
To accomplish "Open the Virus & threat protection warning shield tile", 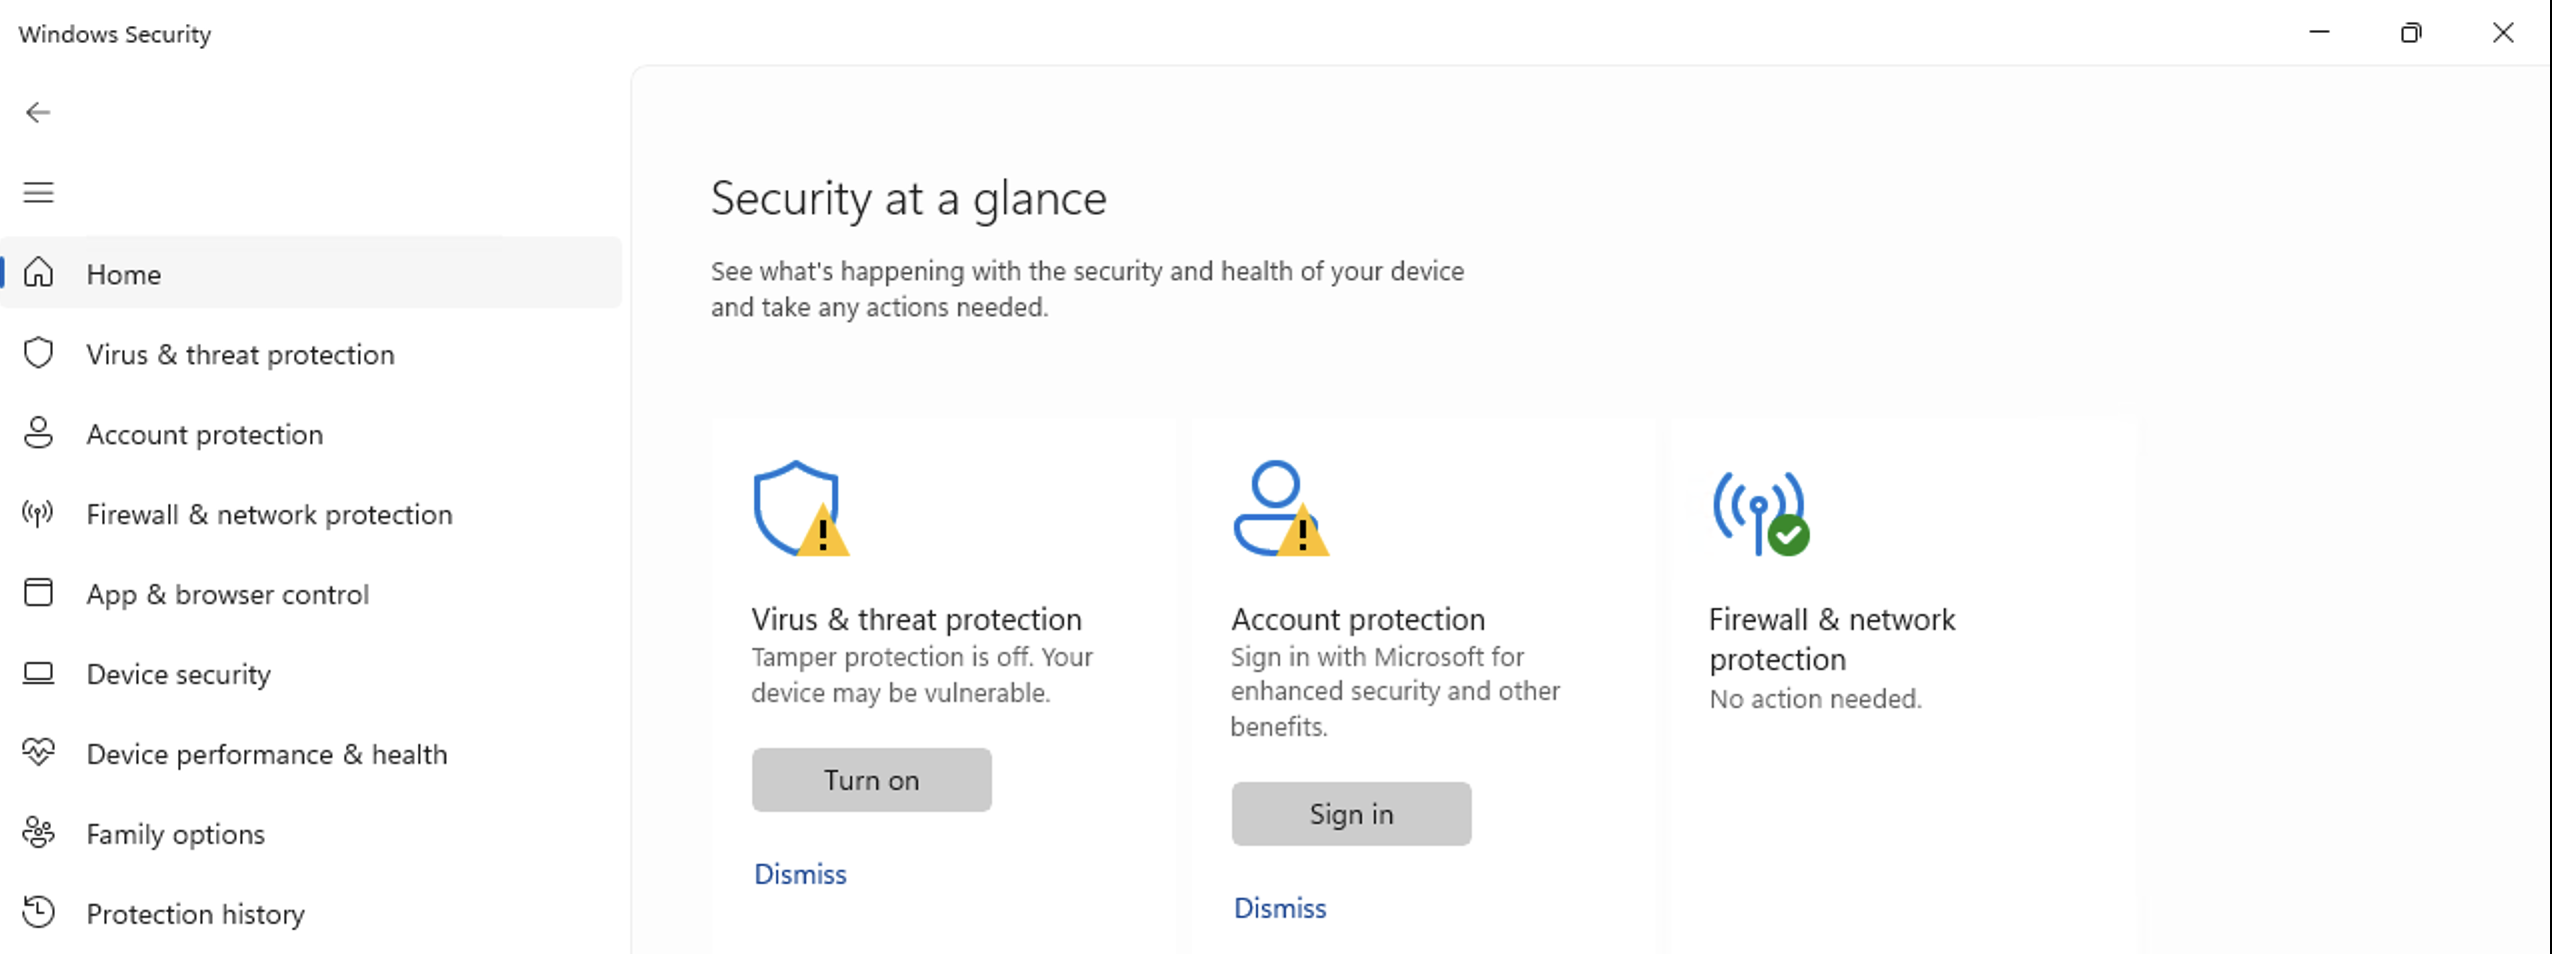I will (800, 508).
